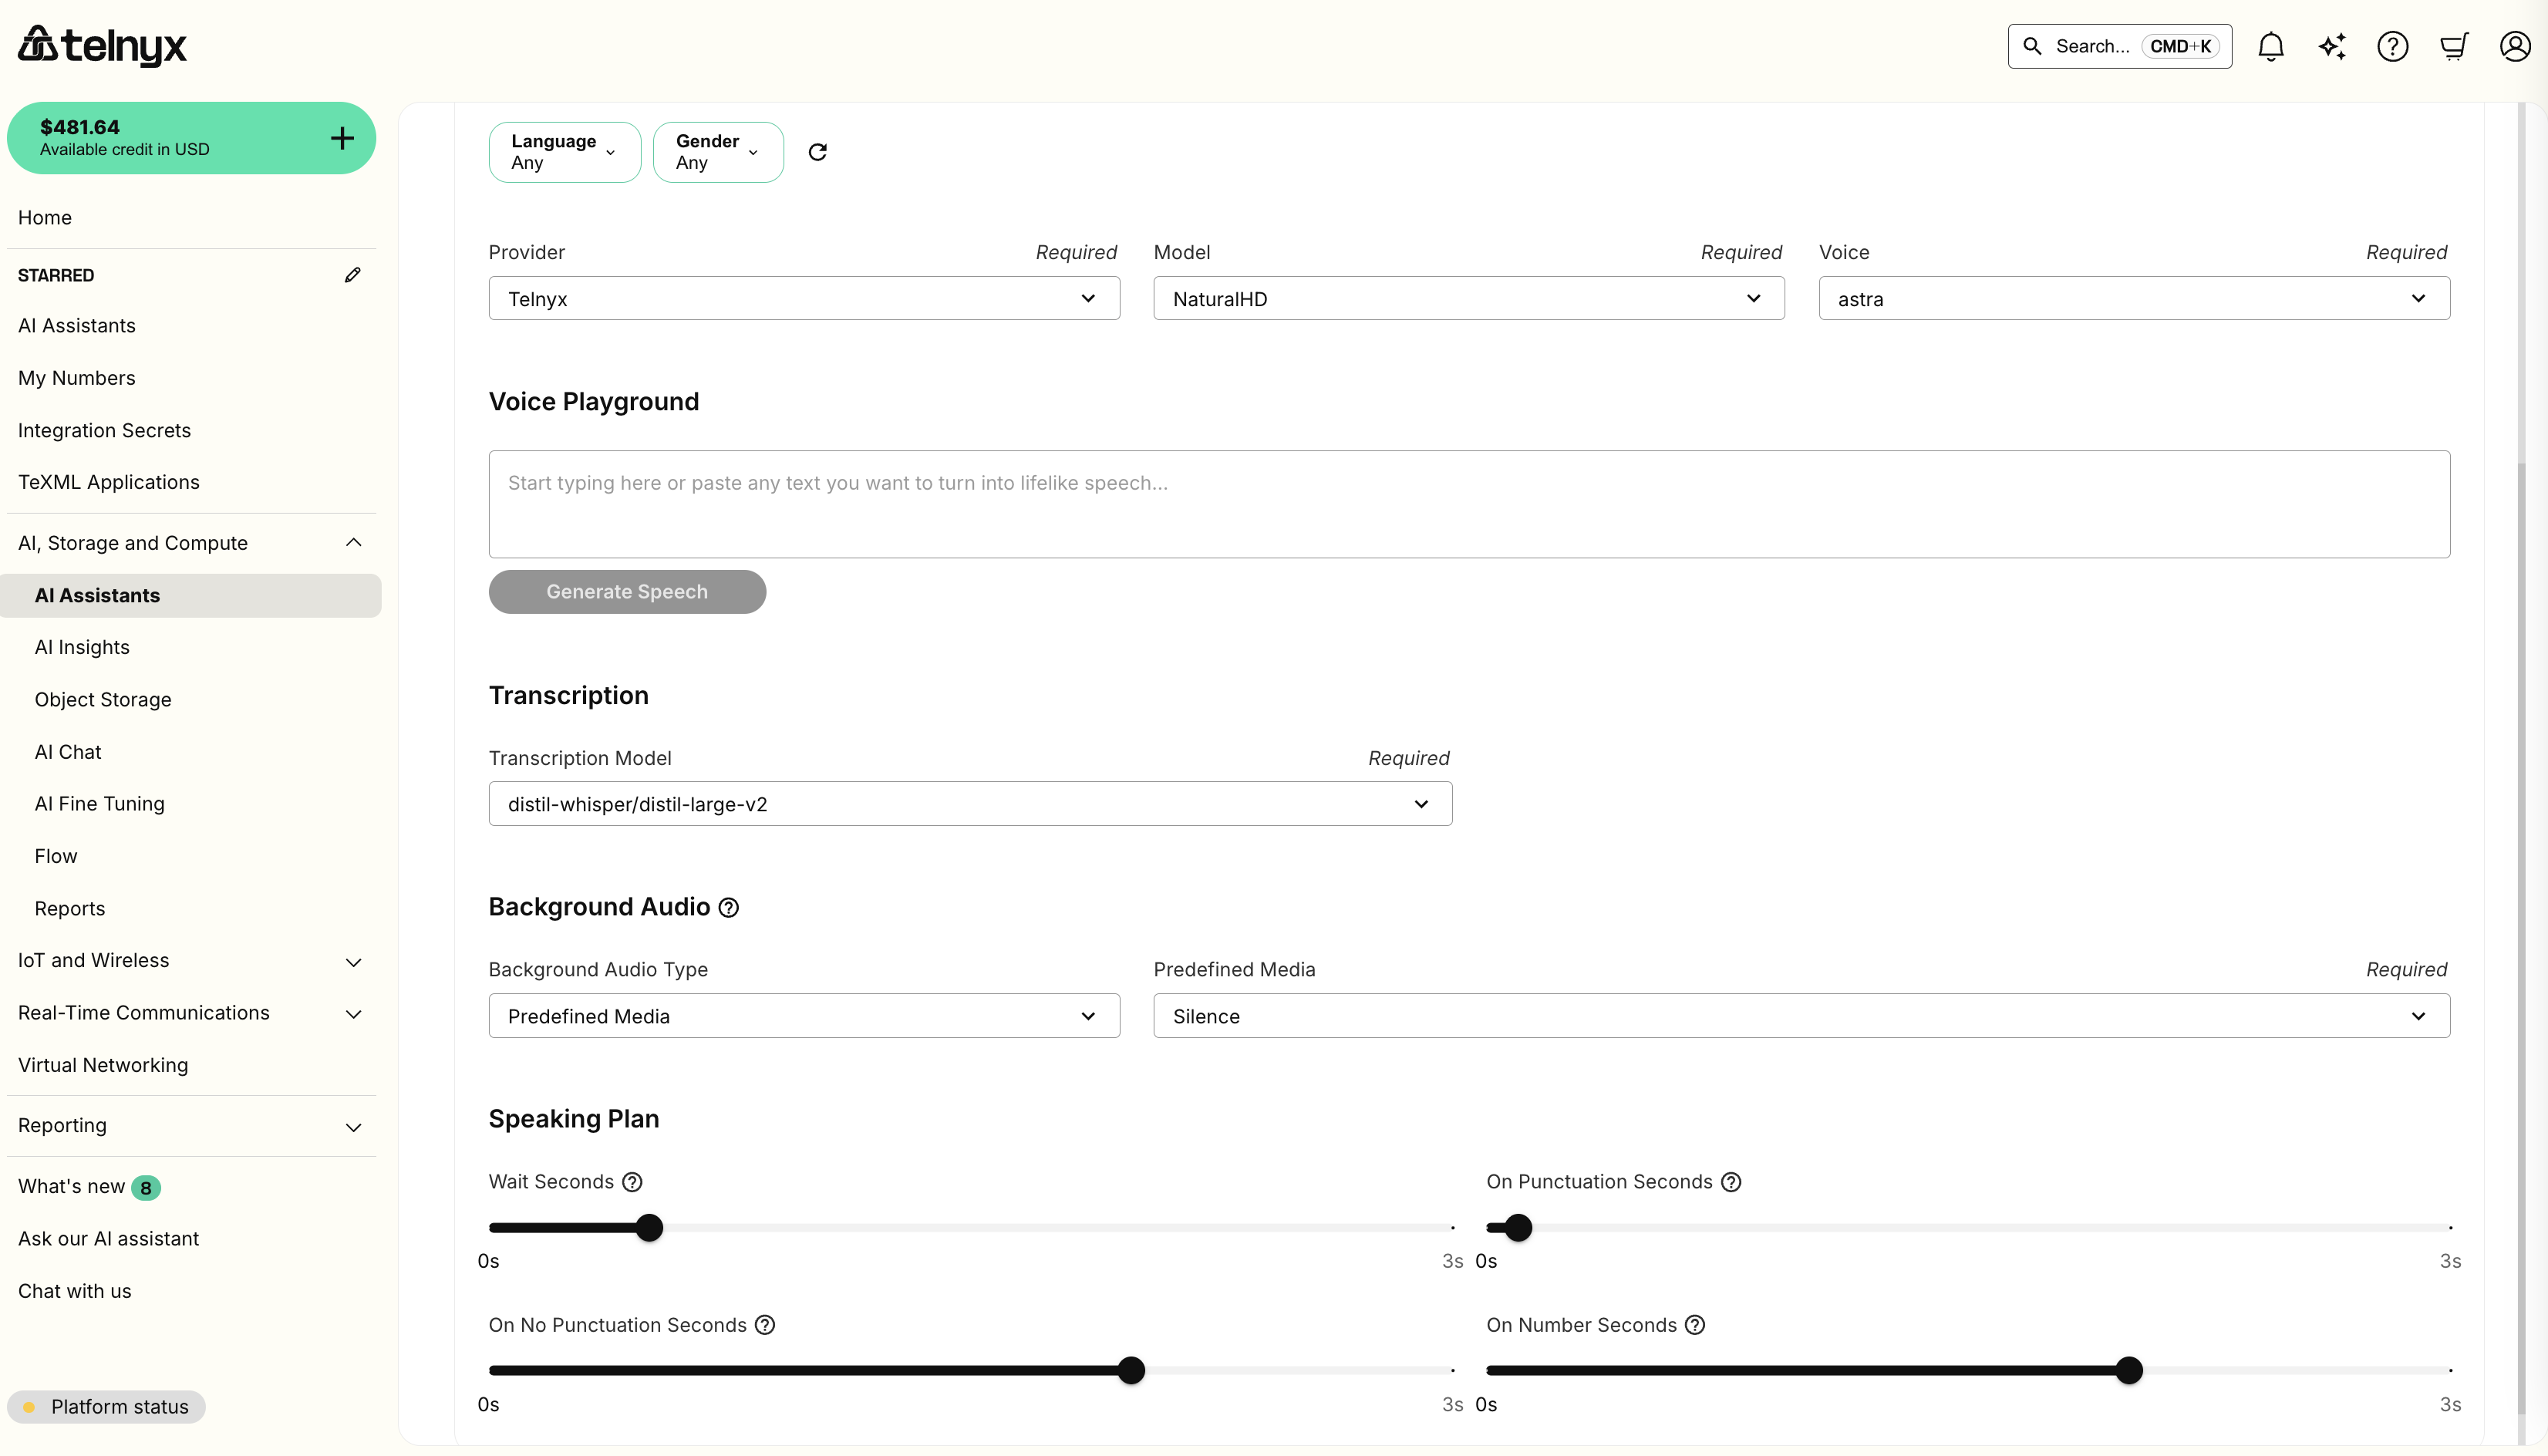Select AI Insights in the sidebar
The width and height of the screenshot is (2548, 1456).
click(82, 647)
